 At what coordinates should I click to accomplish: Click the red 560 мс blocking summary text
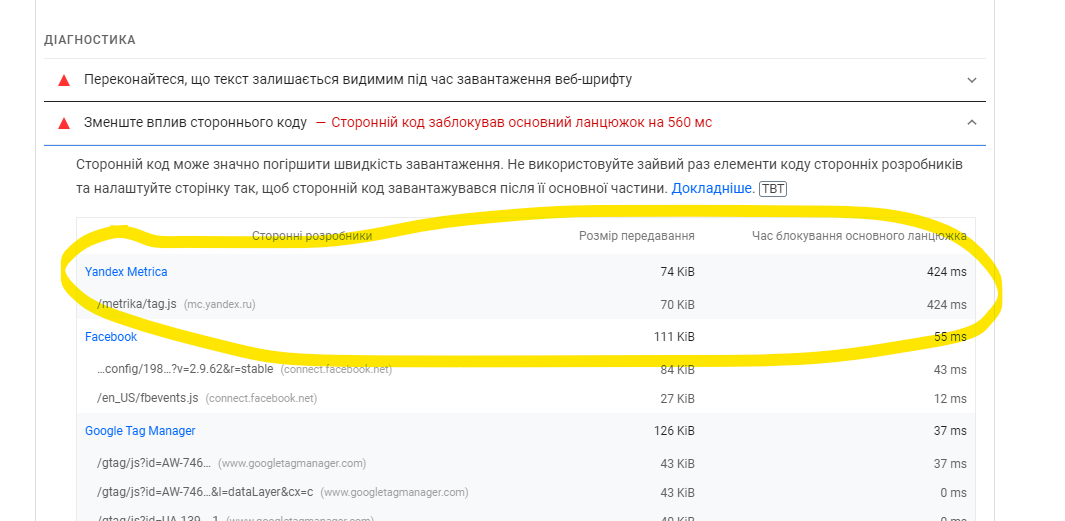coord(521,123)
